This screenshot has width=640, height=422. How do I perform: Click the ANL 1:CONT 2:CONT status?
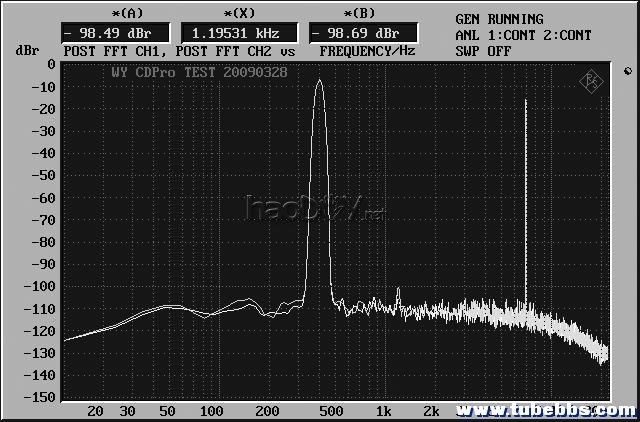coord(523,35)
